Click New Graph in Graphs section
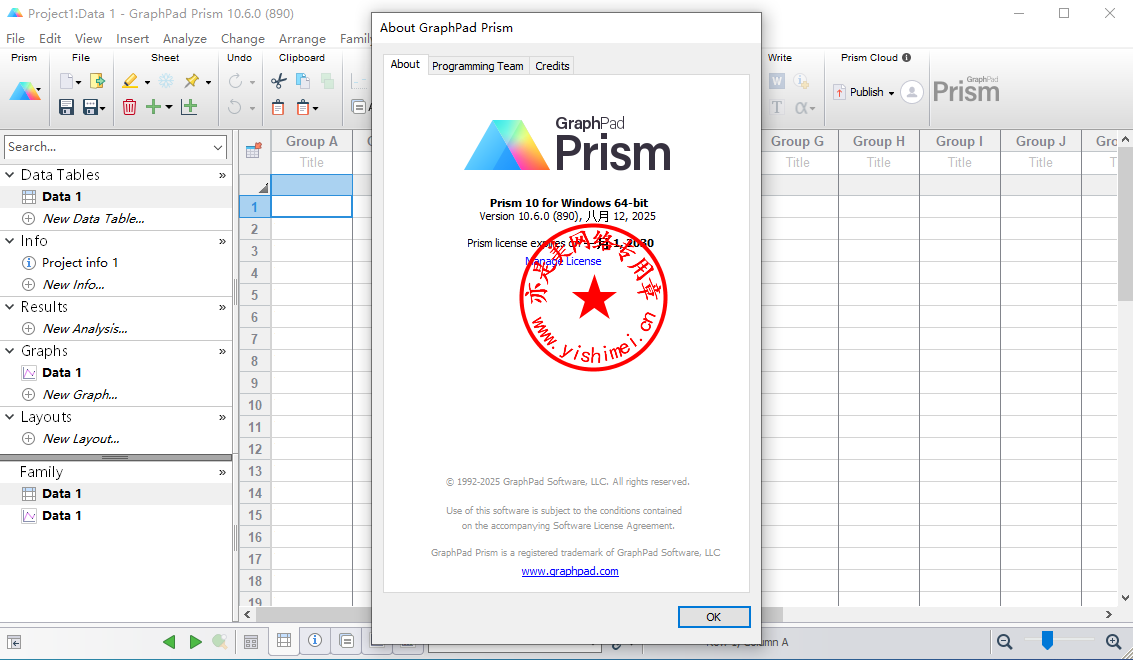The width and height of the screenshot is (1133, 660). [79, 395]
